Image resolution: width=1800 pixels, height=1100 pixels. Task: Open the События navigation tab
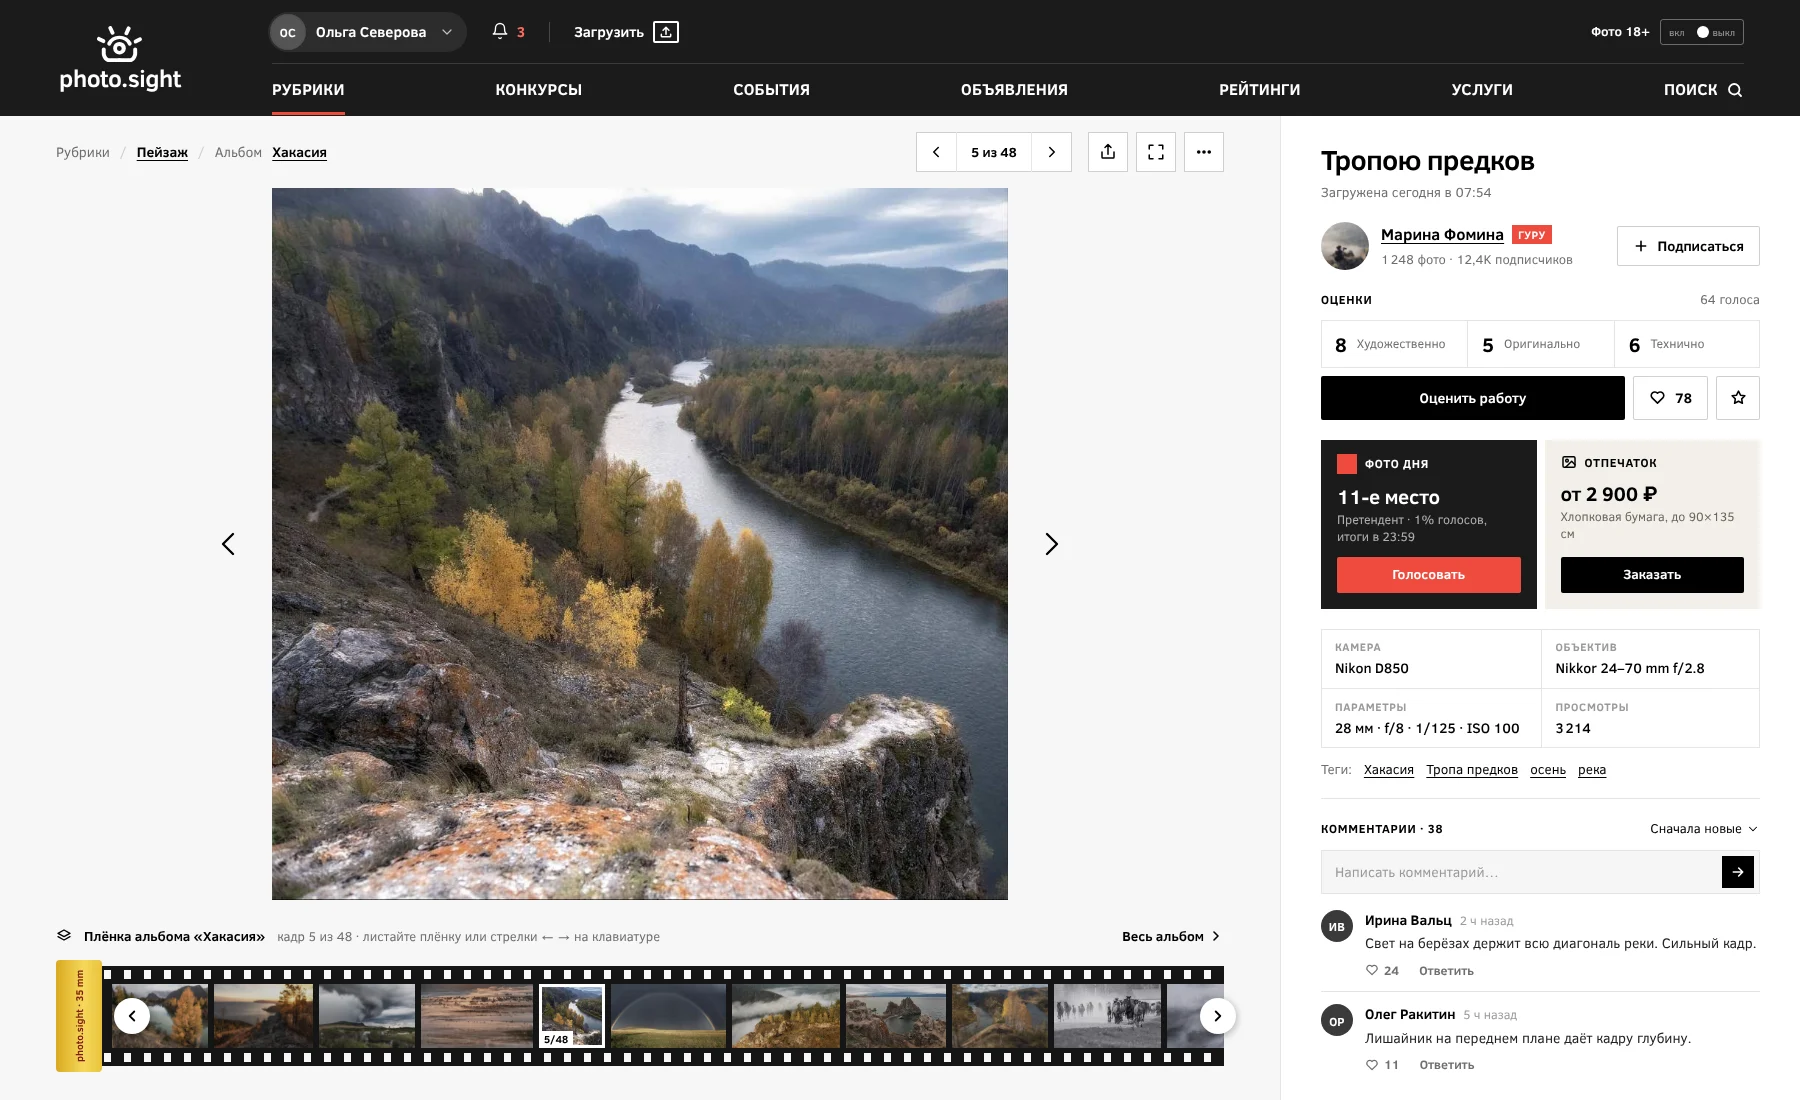pos(771,90)
